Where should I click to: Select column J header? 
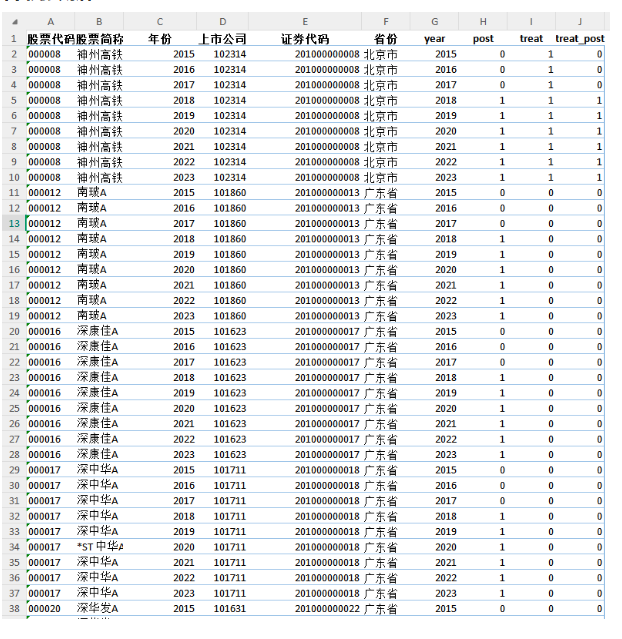(x=580, y=22)
